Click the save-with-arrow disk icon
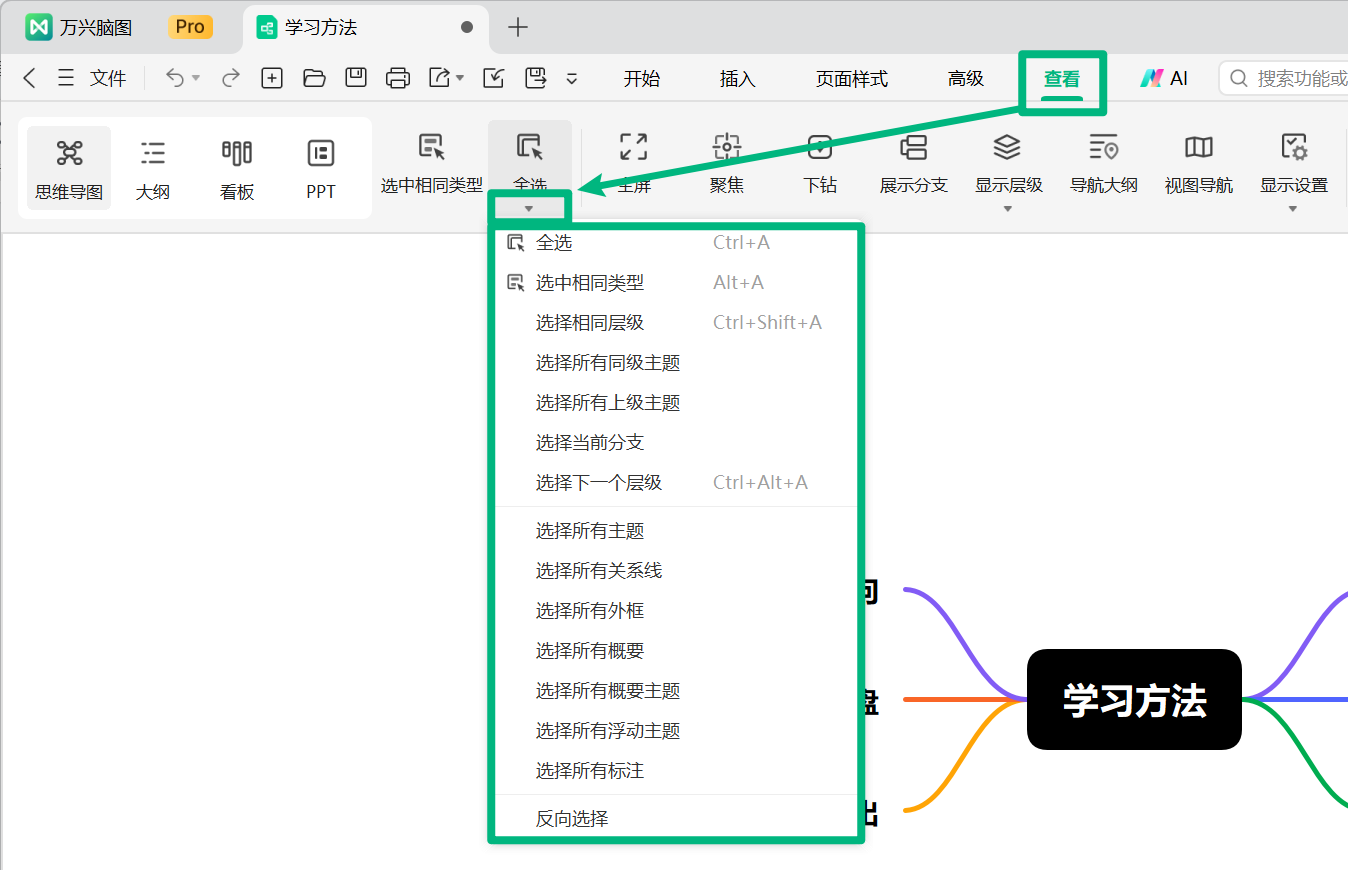 pos(535,78)
